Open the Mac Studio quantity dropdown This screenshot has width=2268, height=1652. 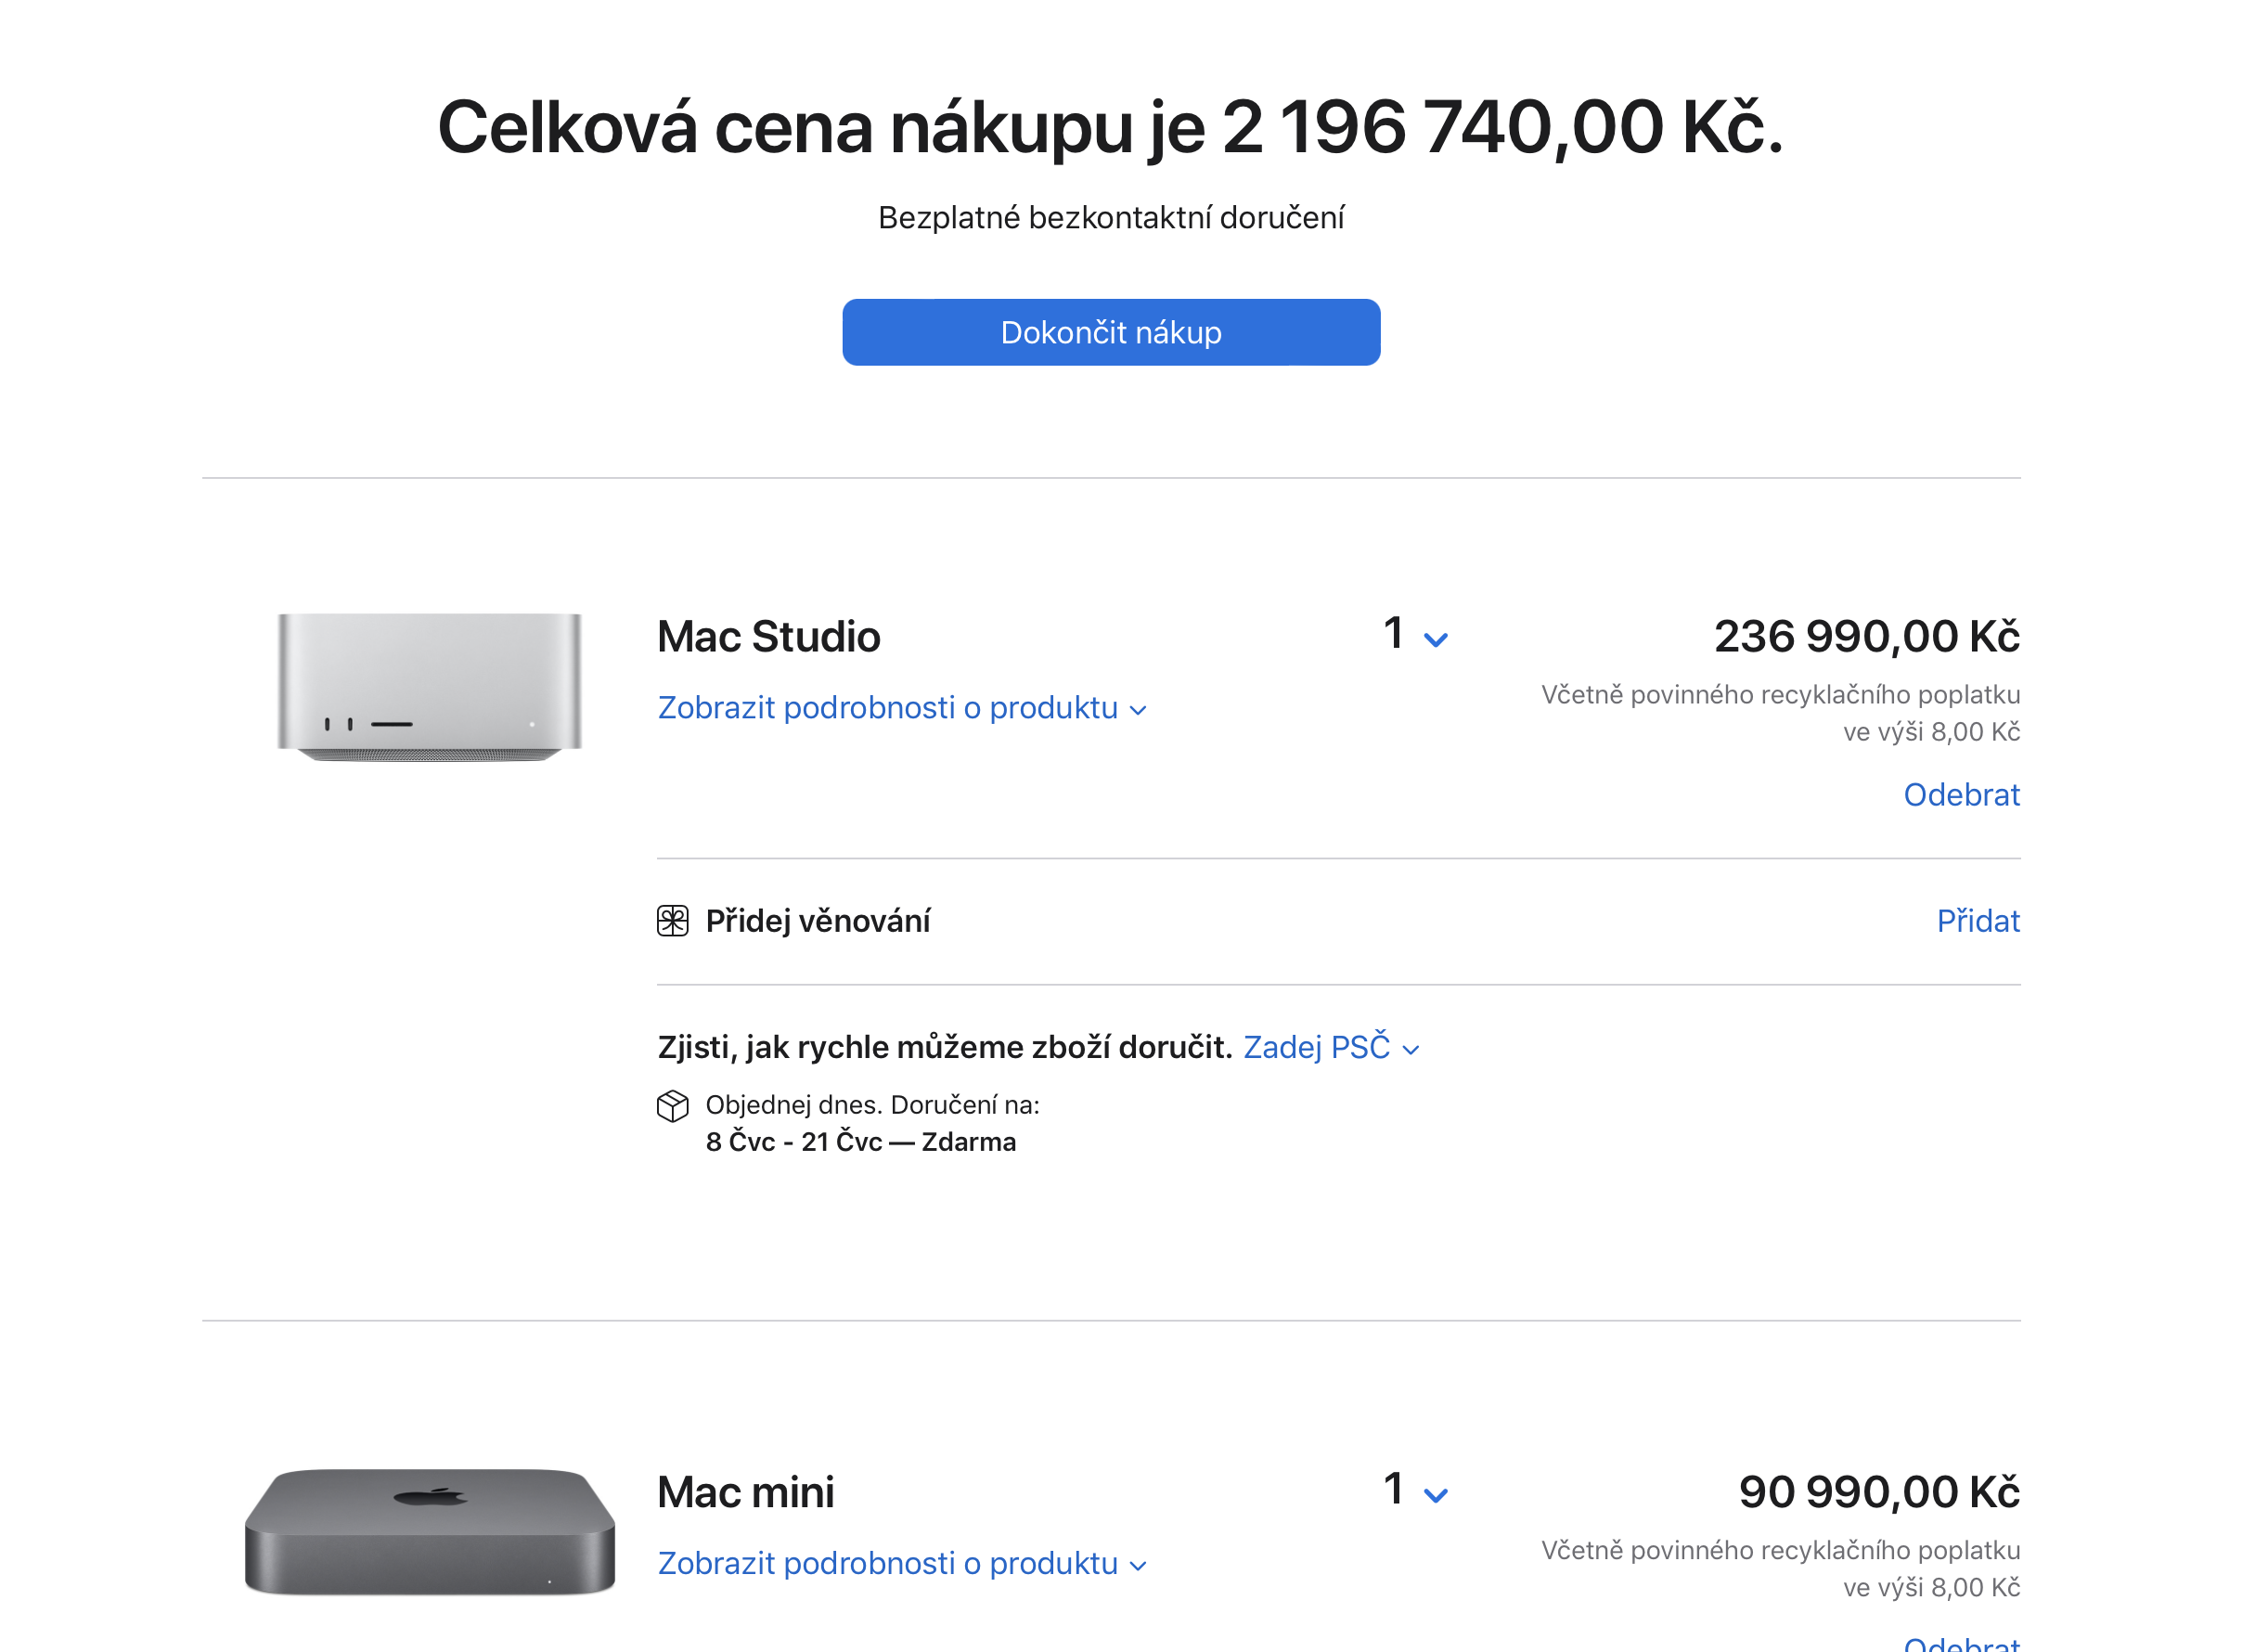point(1415,635)
